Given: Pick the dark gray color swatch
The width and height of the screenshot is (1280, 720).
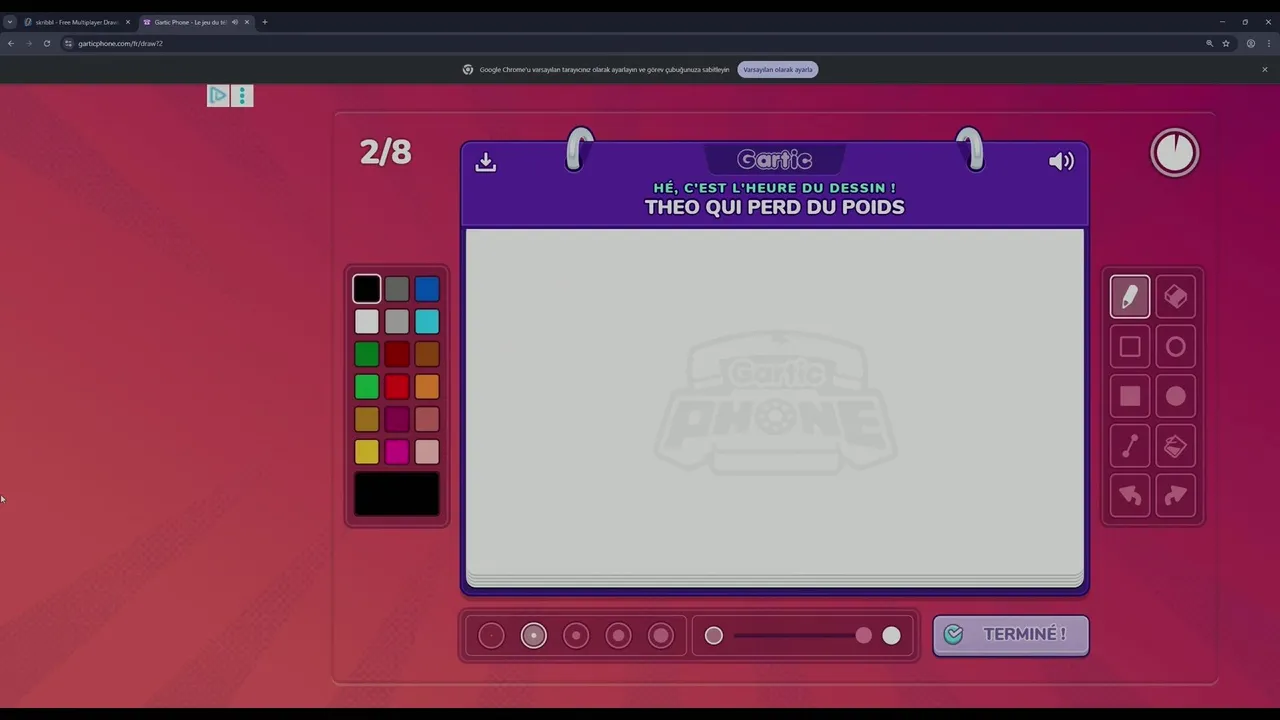Looking at the screenshot, I should [x=397, y=289].
